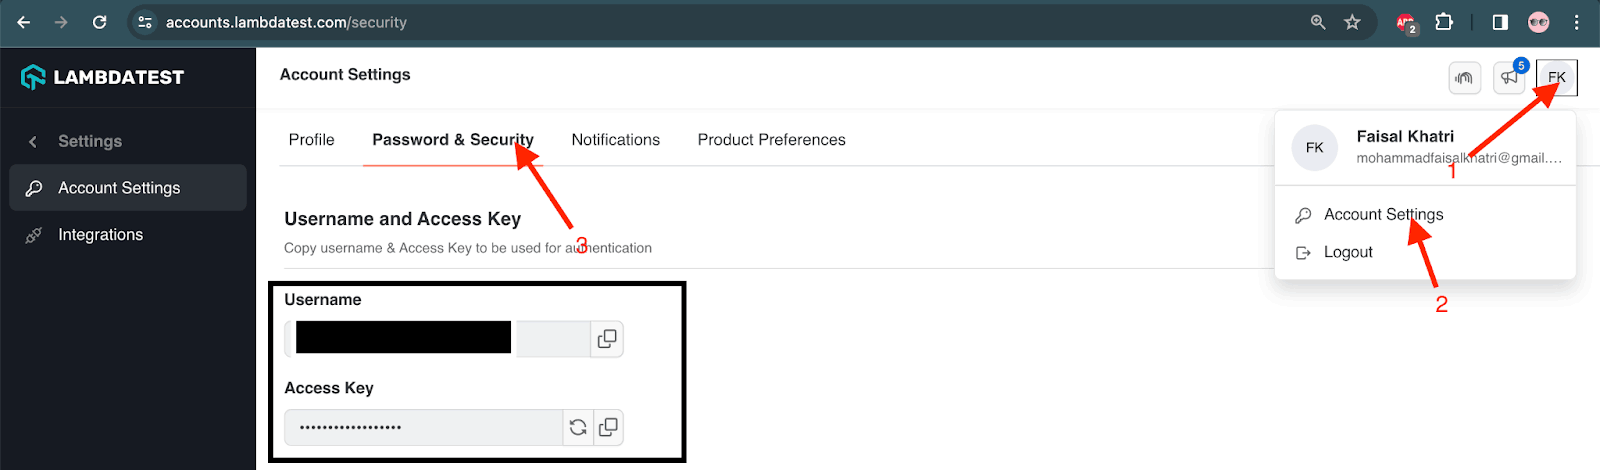Switch to the Notifications tab
Image resolution: width=1600 pixels, height=470 pixels.
coord(616,140)
